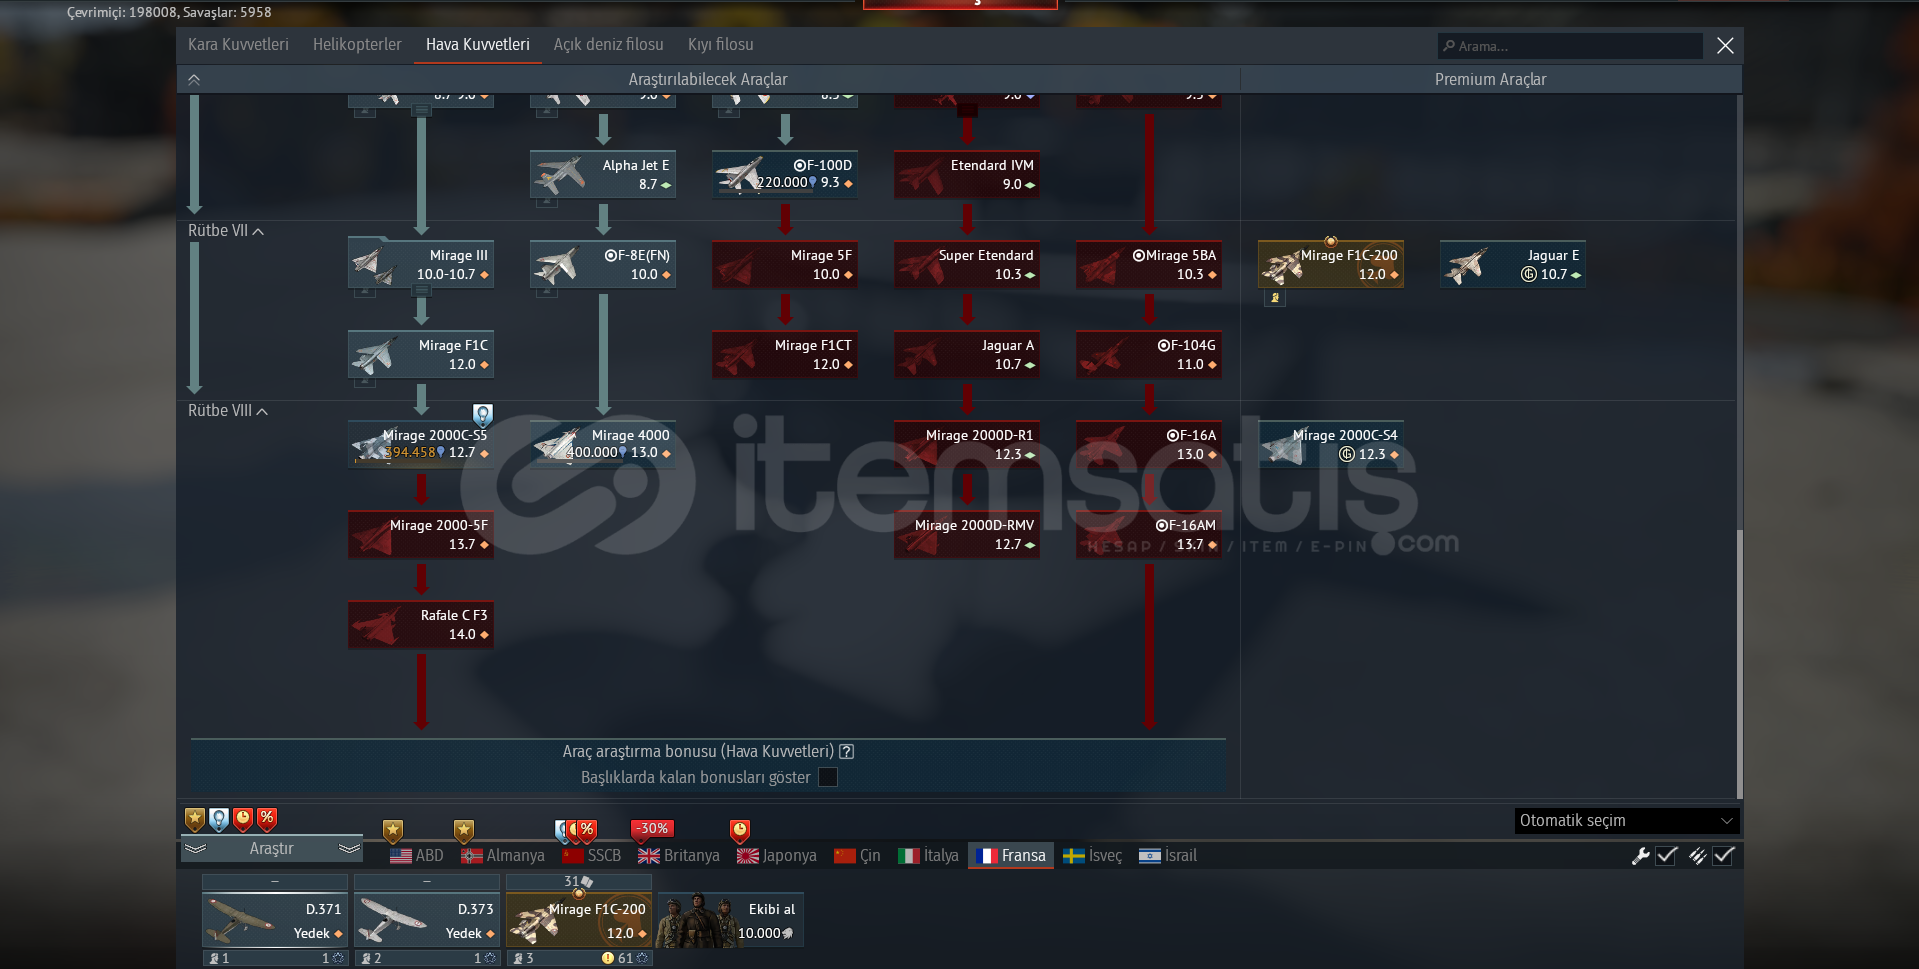Click the clock badge above Japonya
1919x969 pixels.
click(740, 831)
